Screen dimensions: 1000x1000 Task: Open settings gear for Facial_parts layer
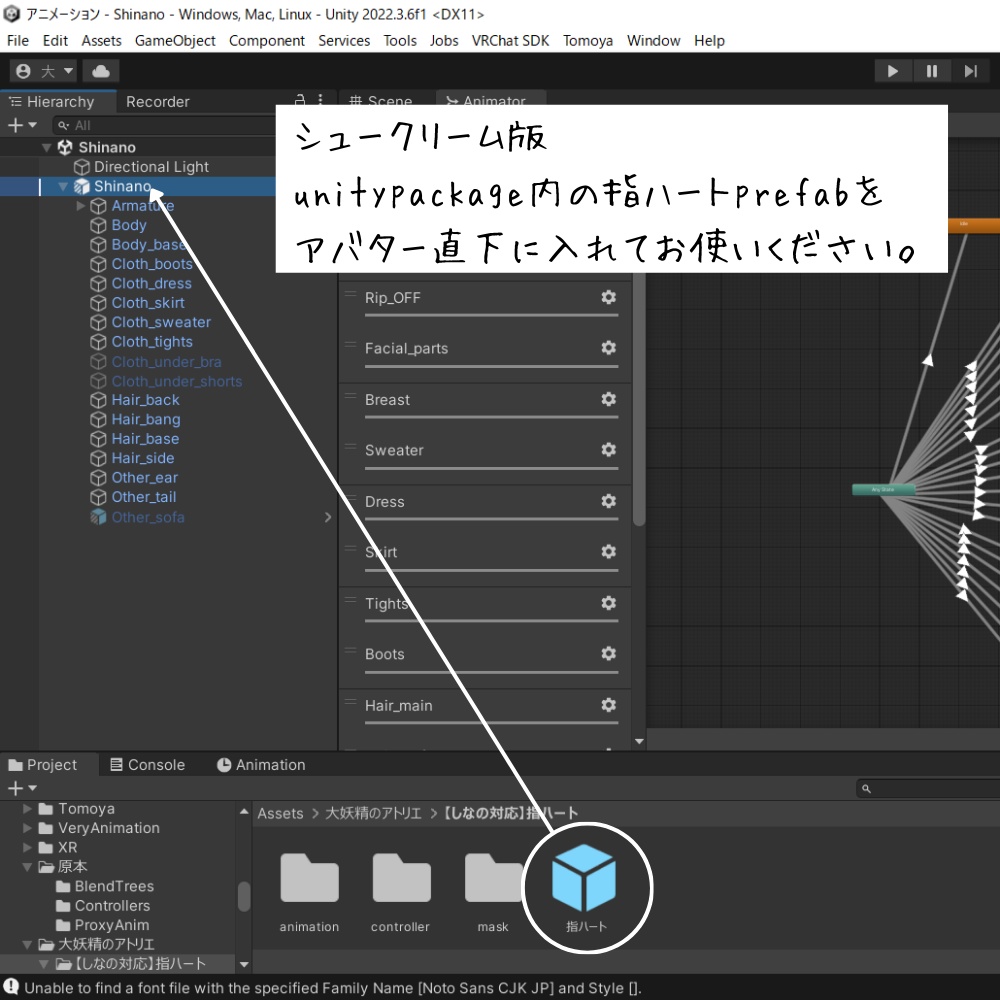[608, 348]
